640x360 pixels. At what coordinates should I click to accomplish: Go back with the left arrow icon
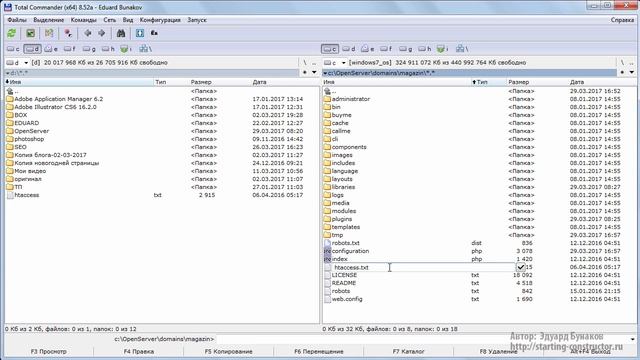[87, 33]
